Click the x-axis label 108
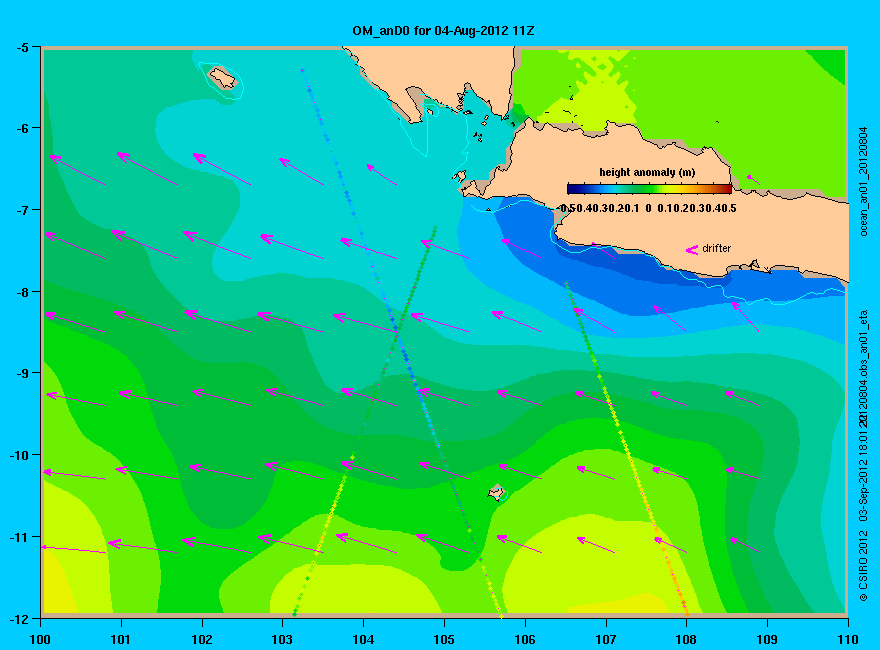The image size is (880, 650). [687, 640]
